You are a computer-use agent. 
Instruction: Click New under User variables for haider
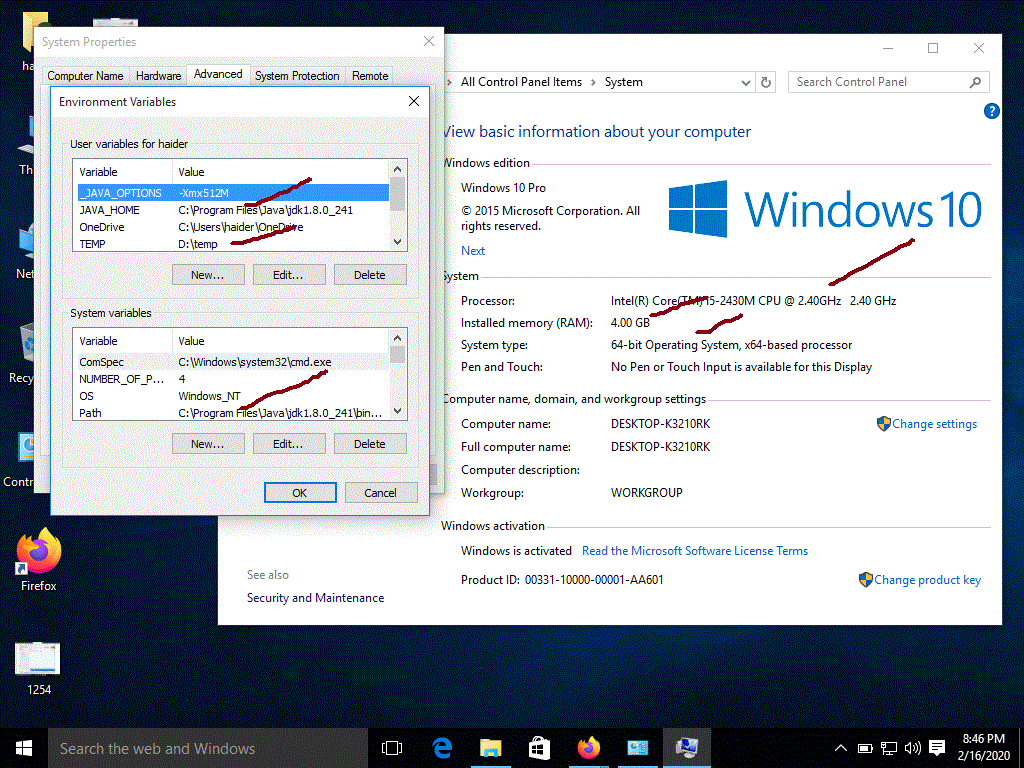click(x=208, y=275)
